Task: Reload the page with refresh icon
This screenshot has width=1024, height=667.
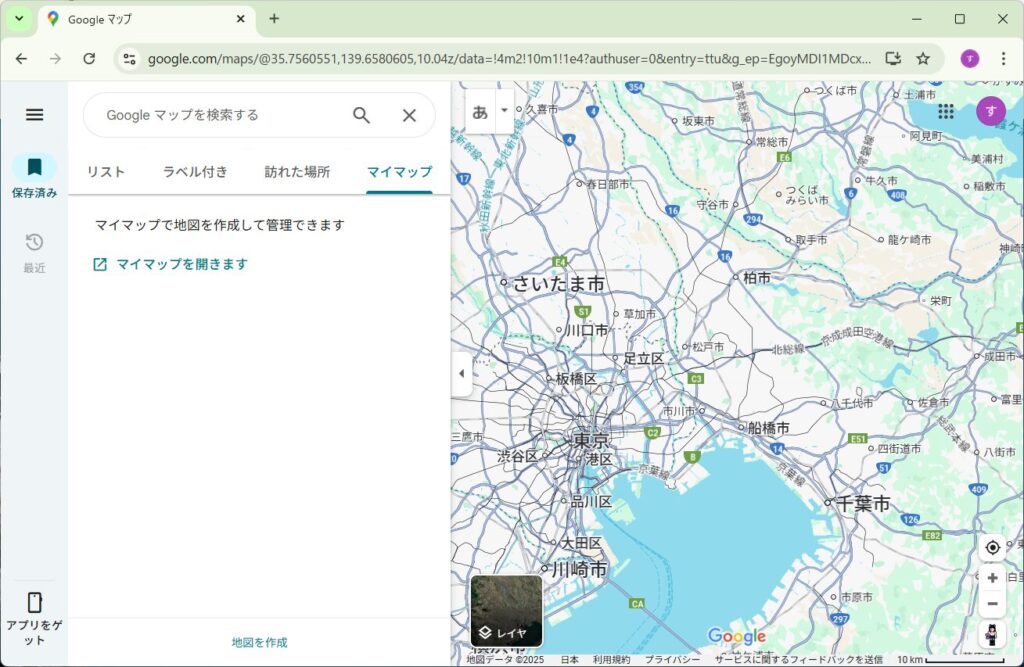Action: [x=89, y=59]
